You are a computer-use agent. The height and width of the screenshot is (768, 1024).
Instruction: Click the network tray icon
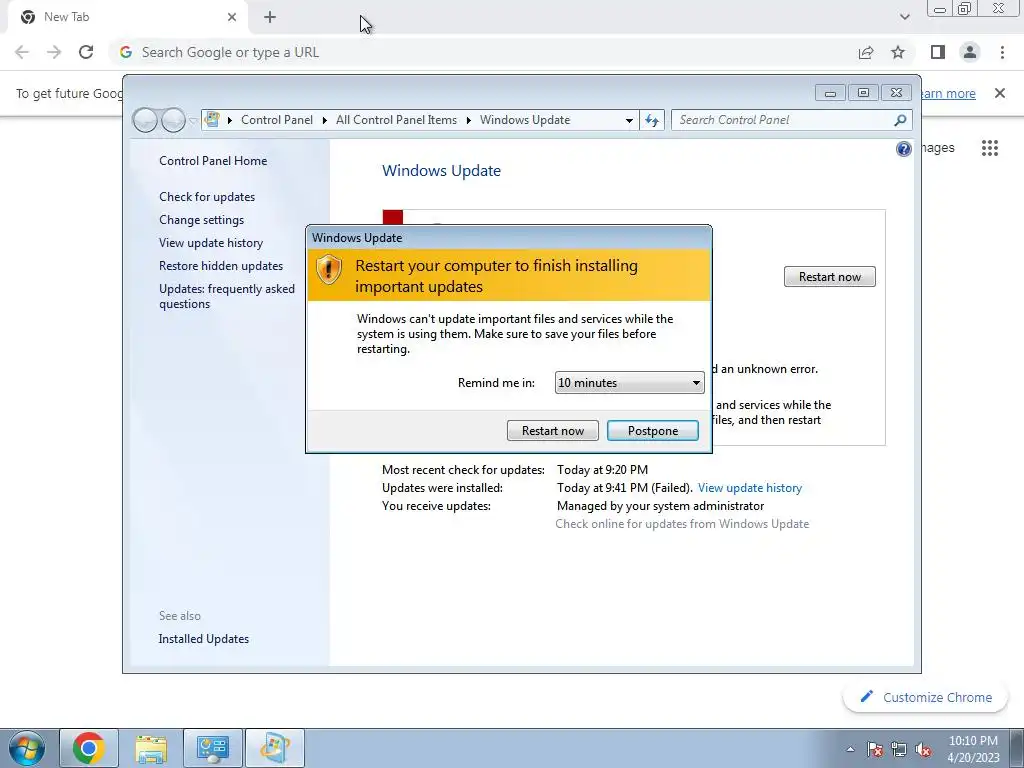899,749
